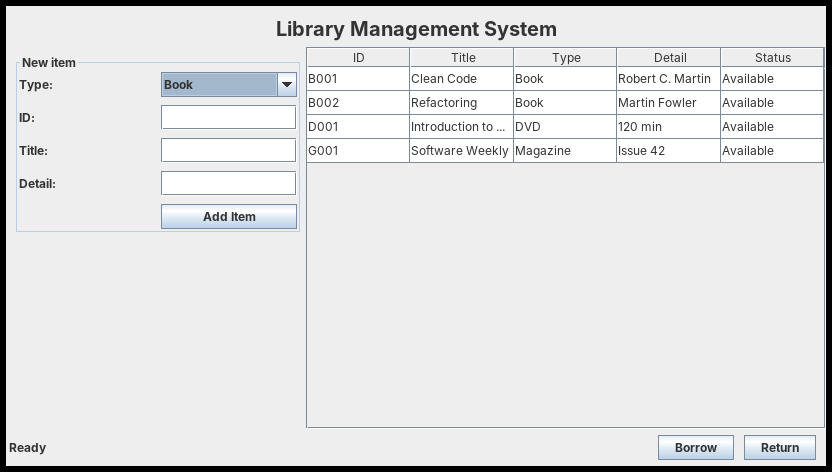Click Available status in D001 row
The image size is (832, 472).
click(x=772, y=127)
